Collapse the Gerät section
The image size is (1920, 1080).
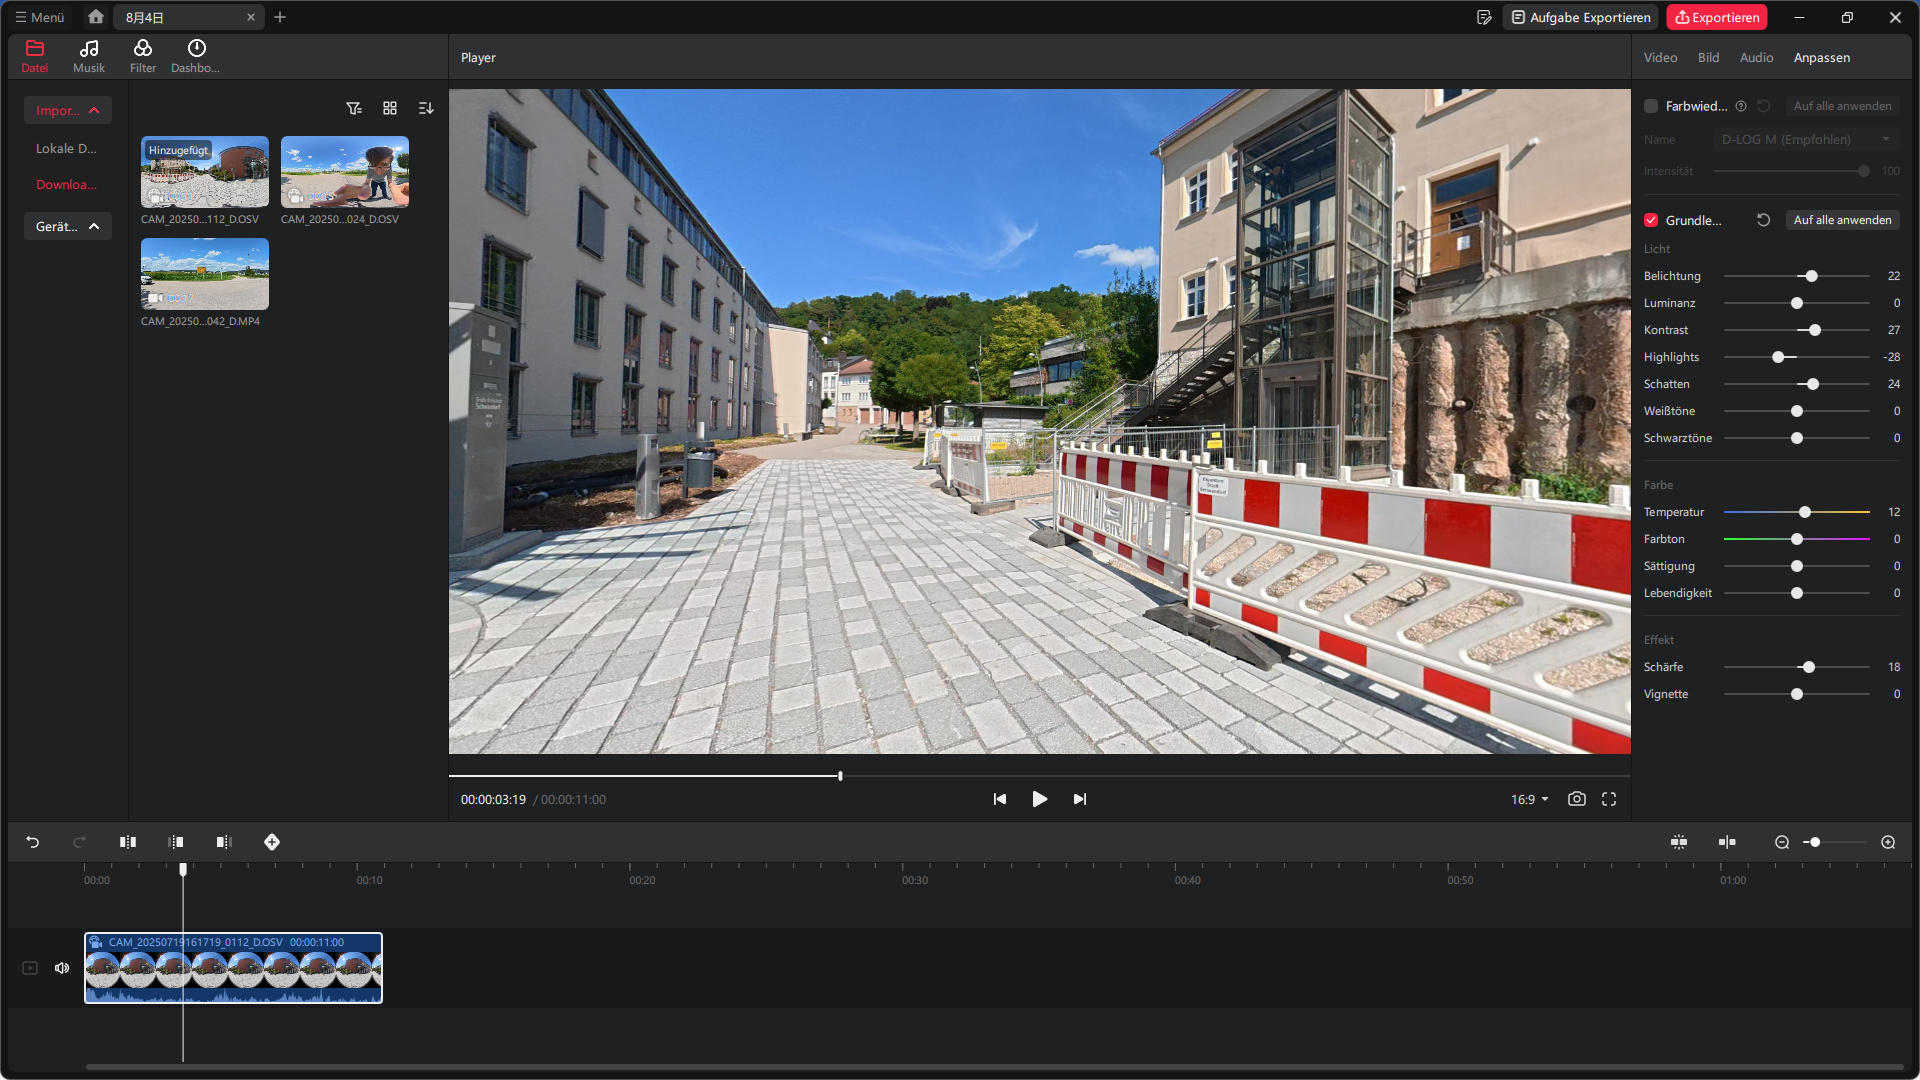pyautogui.click(x=94, y=226)
